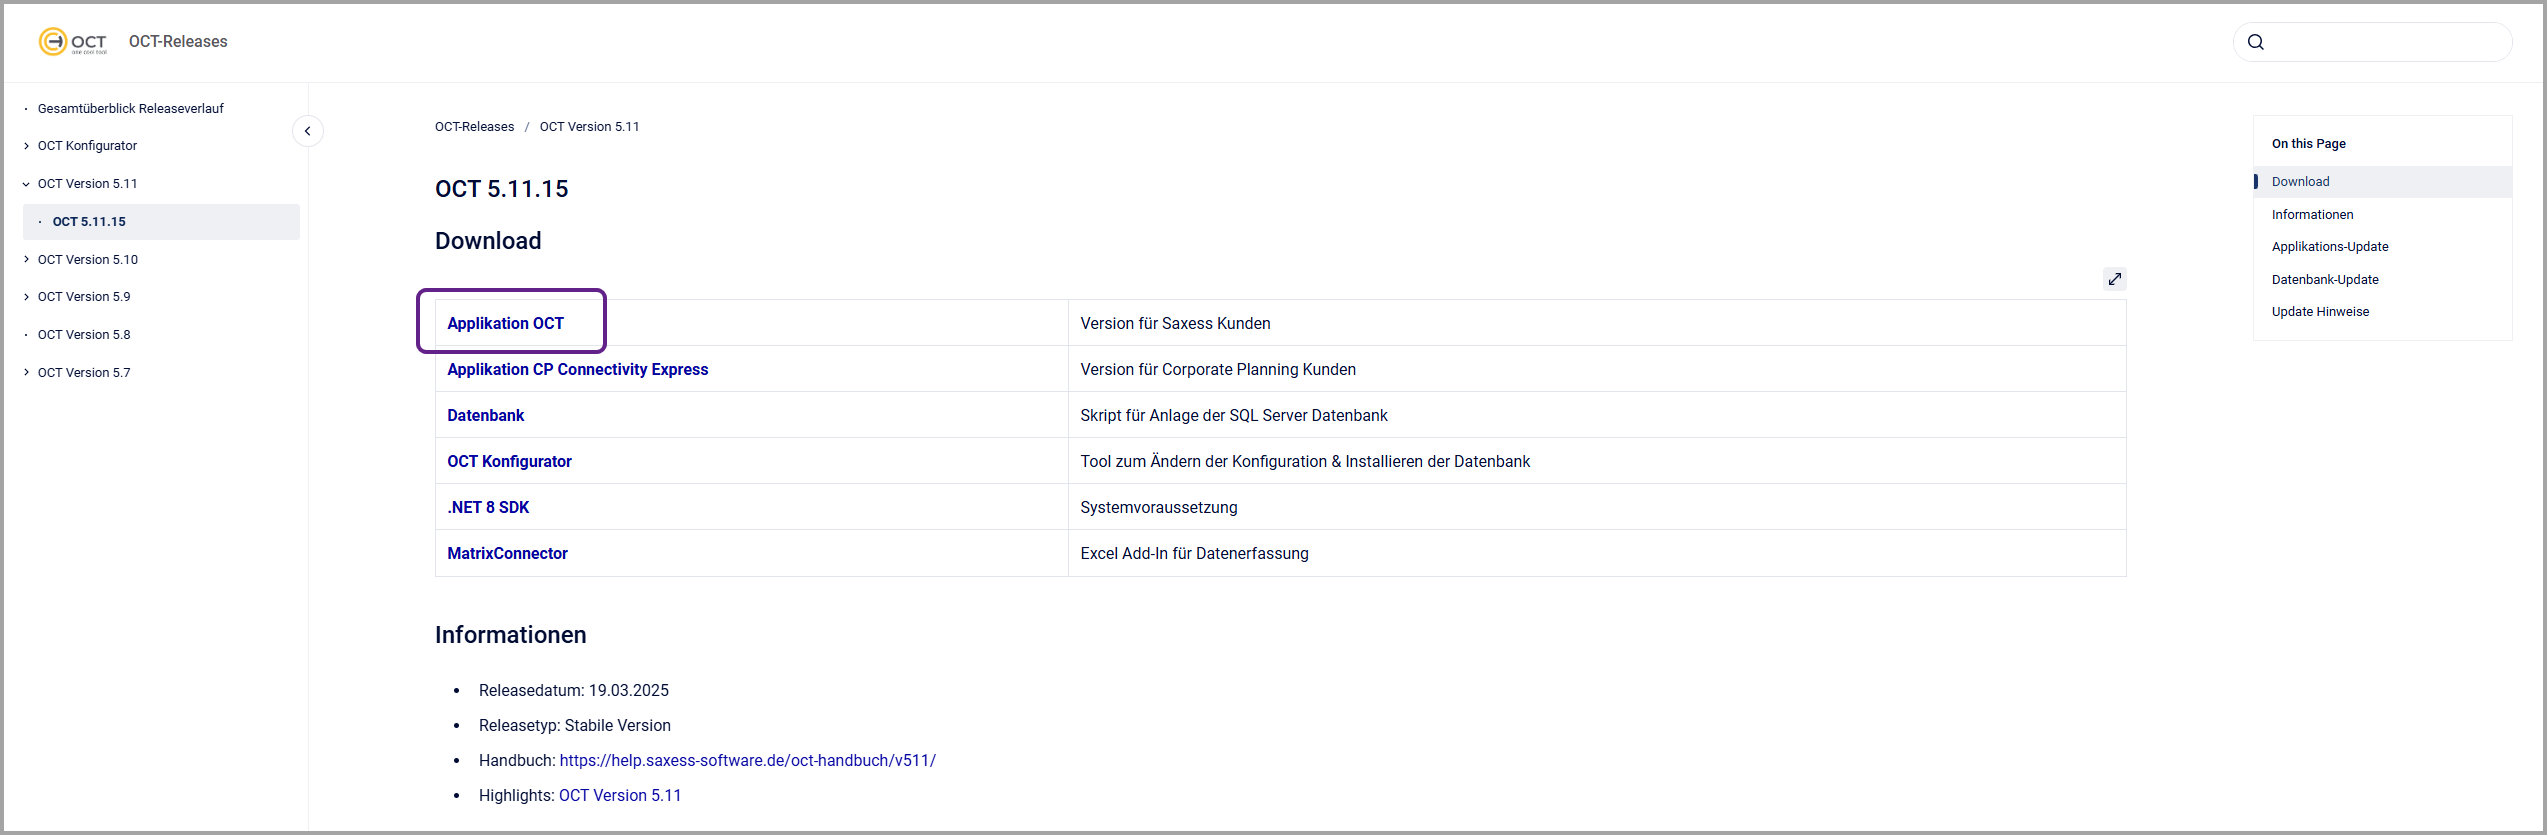Click OCT-Releases breadcrumb link
The height and width of the screenshot is (835, 2547).
click(474, 127)
